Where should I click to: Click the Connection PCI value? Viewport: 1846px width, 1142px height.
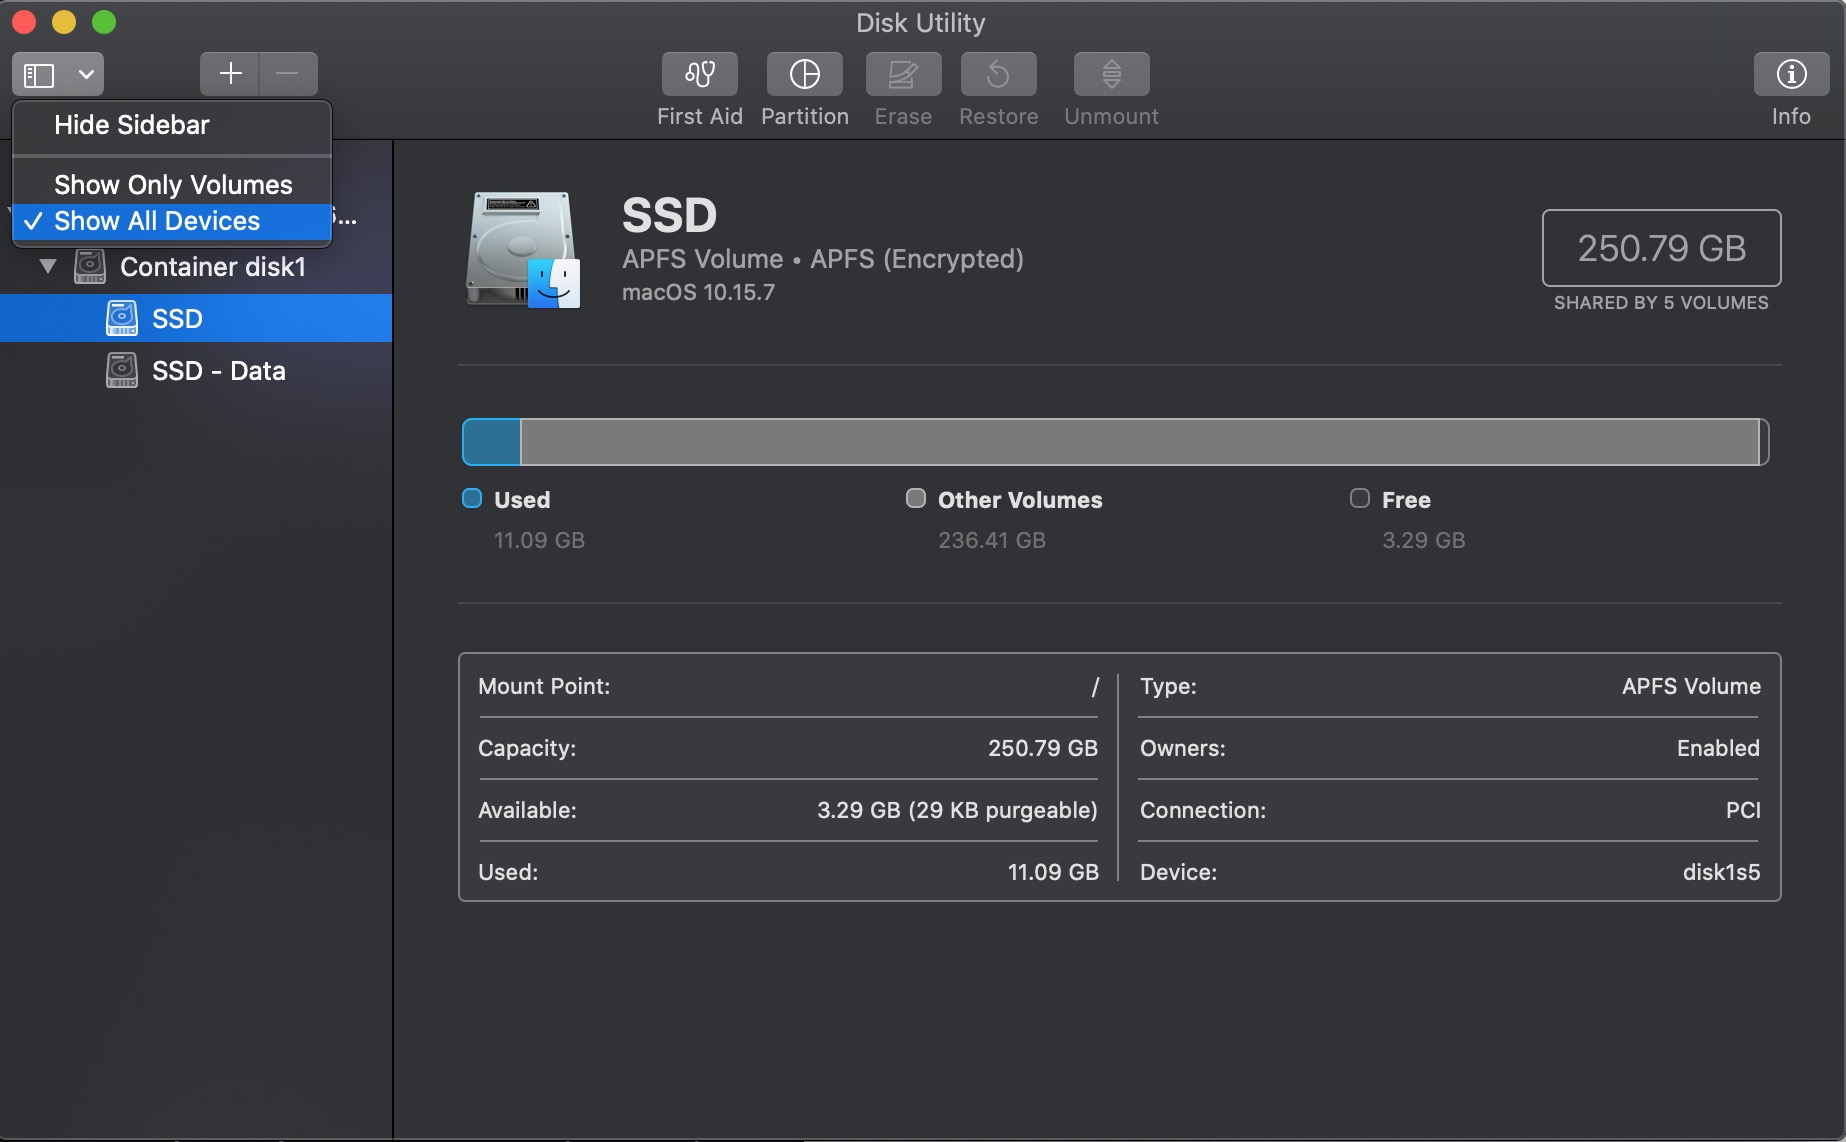click(x=1743, y=810)
